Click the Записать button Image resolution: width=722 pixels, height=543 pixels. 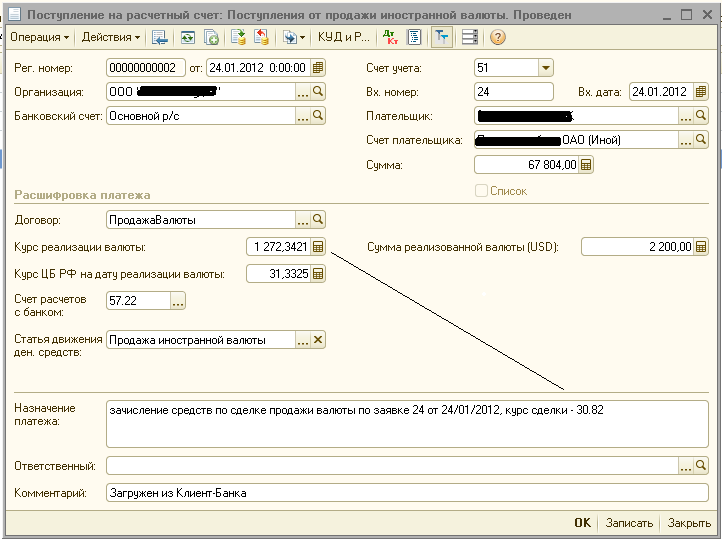(629, 523)
